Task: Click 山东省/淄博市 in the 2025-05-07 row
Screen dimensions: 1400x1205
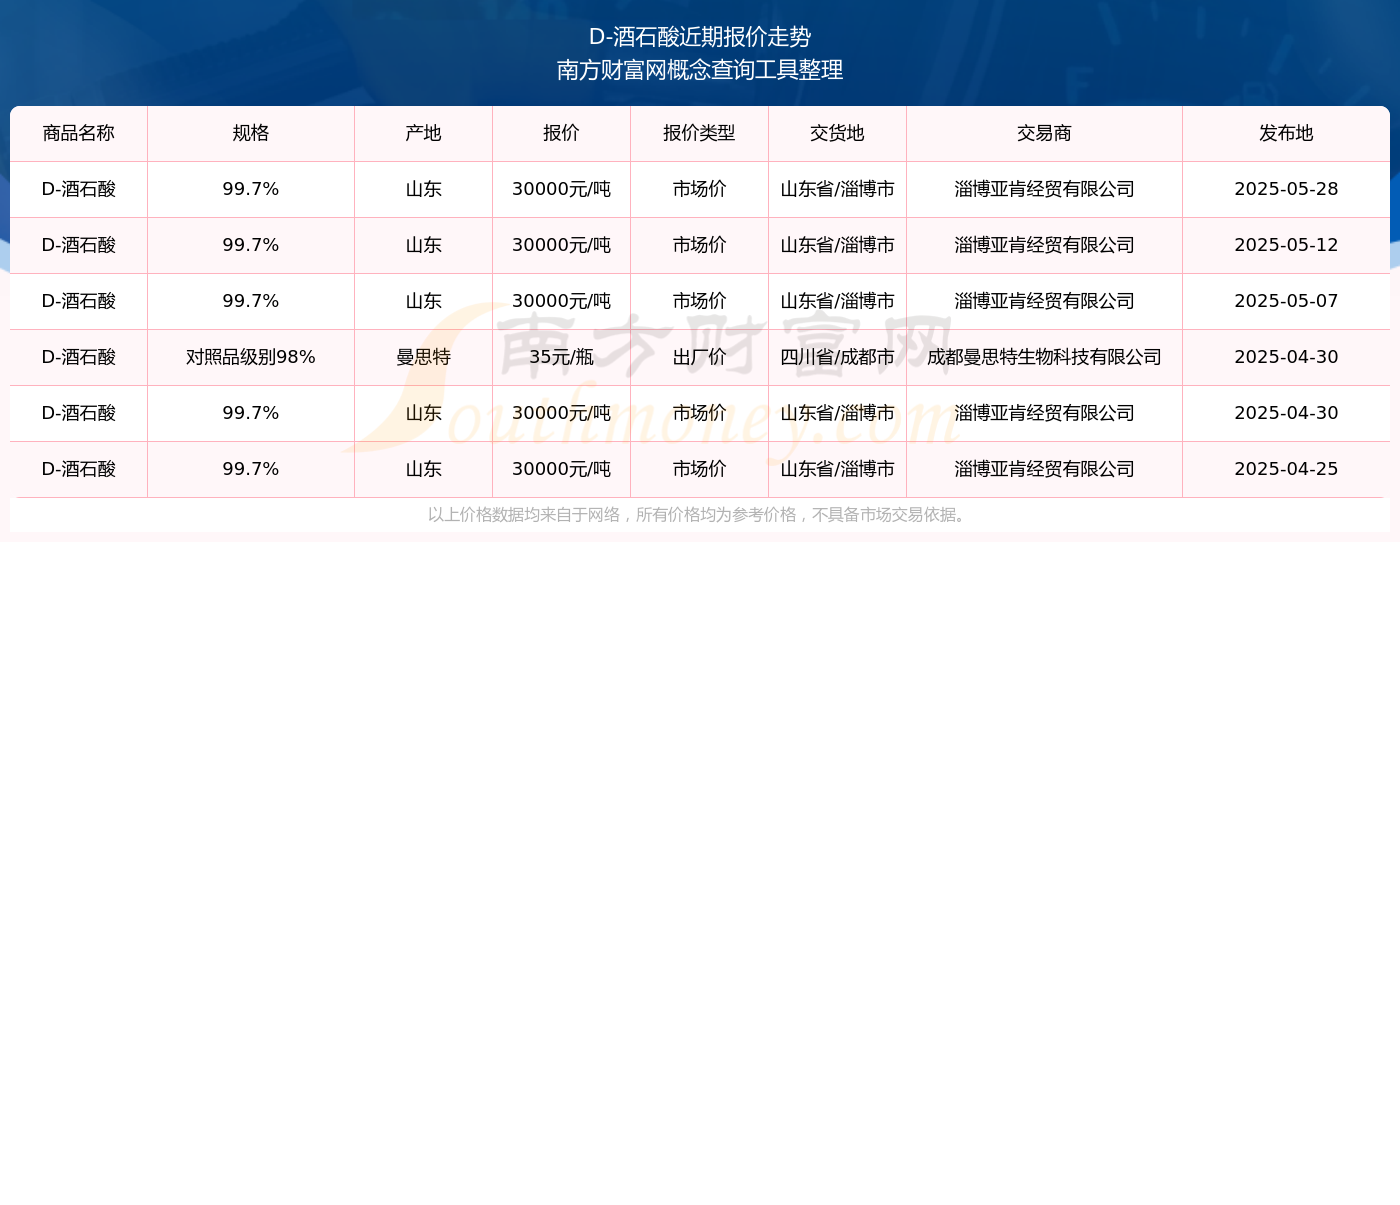Action: tap(838, 301)
